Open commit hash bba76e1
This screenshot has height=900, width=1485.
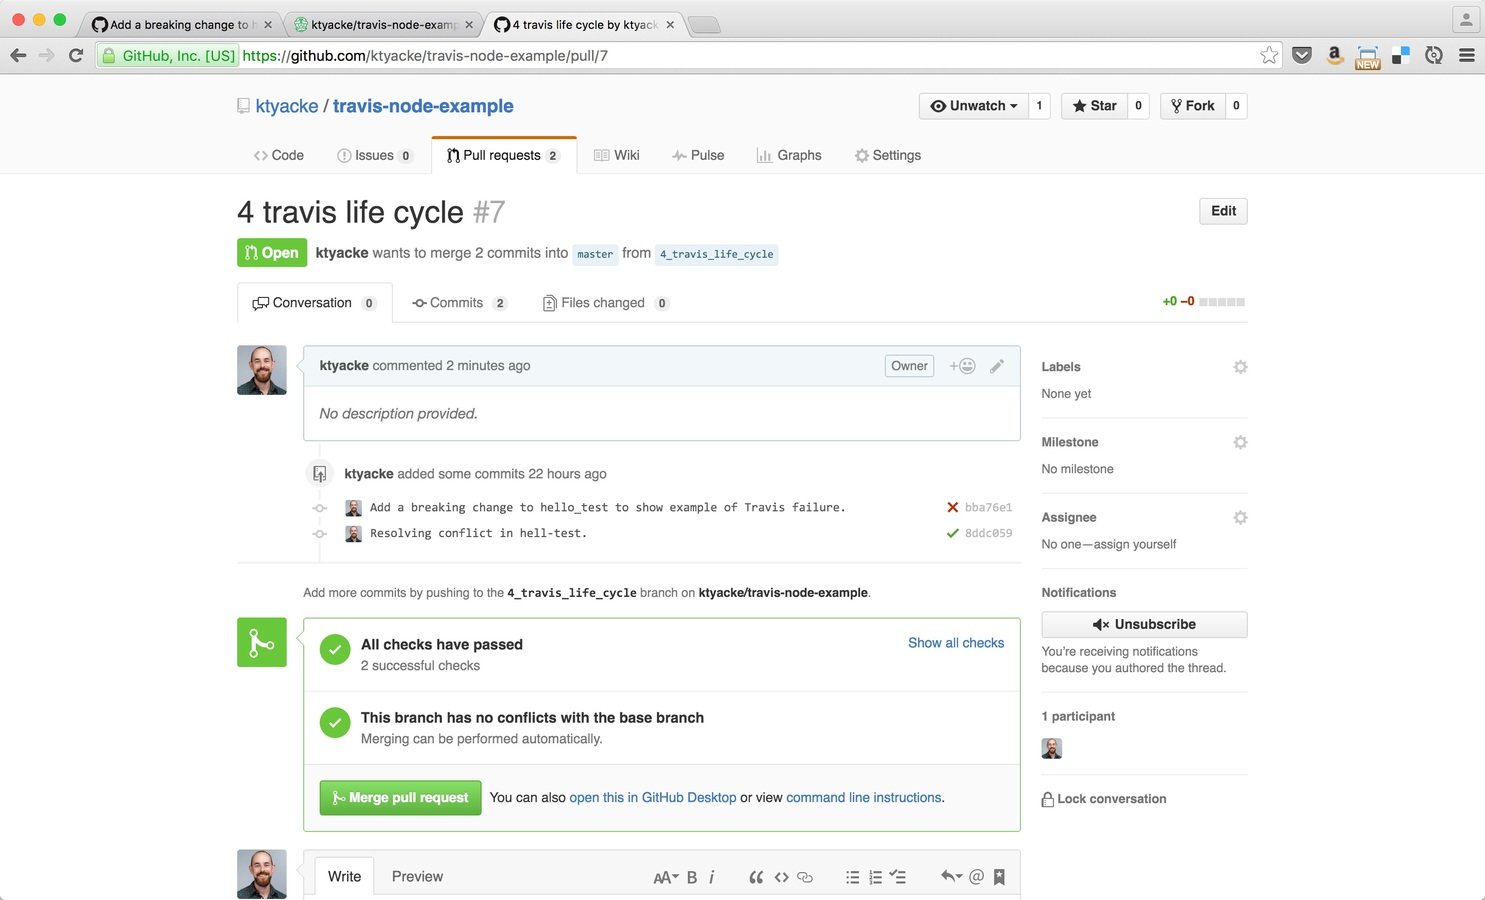(x=988, y=507)
